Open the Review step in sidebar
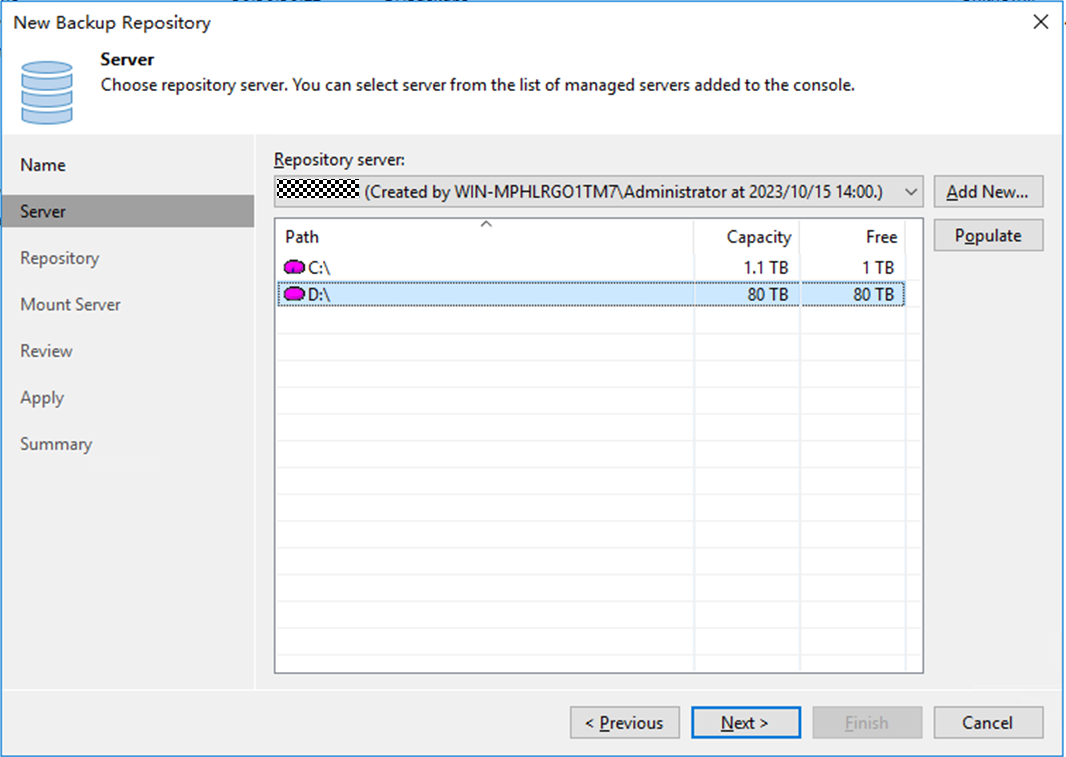The width and height of the screenshot is (1066, 757). (46, 351)
